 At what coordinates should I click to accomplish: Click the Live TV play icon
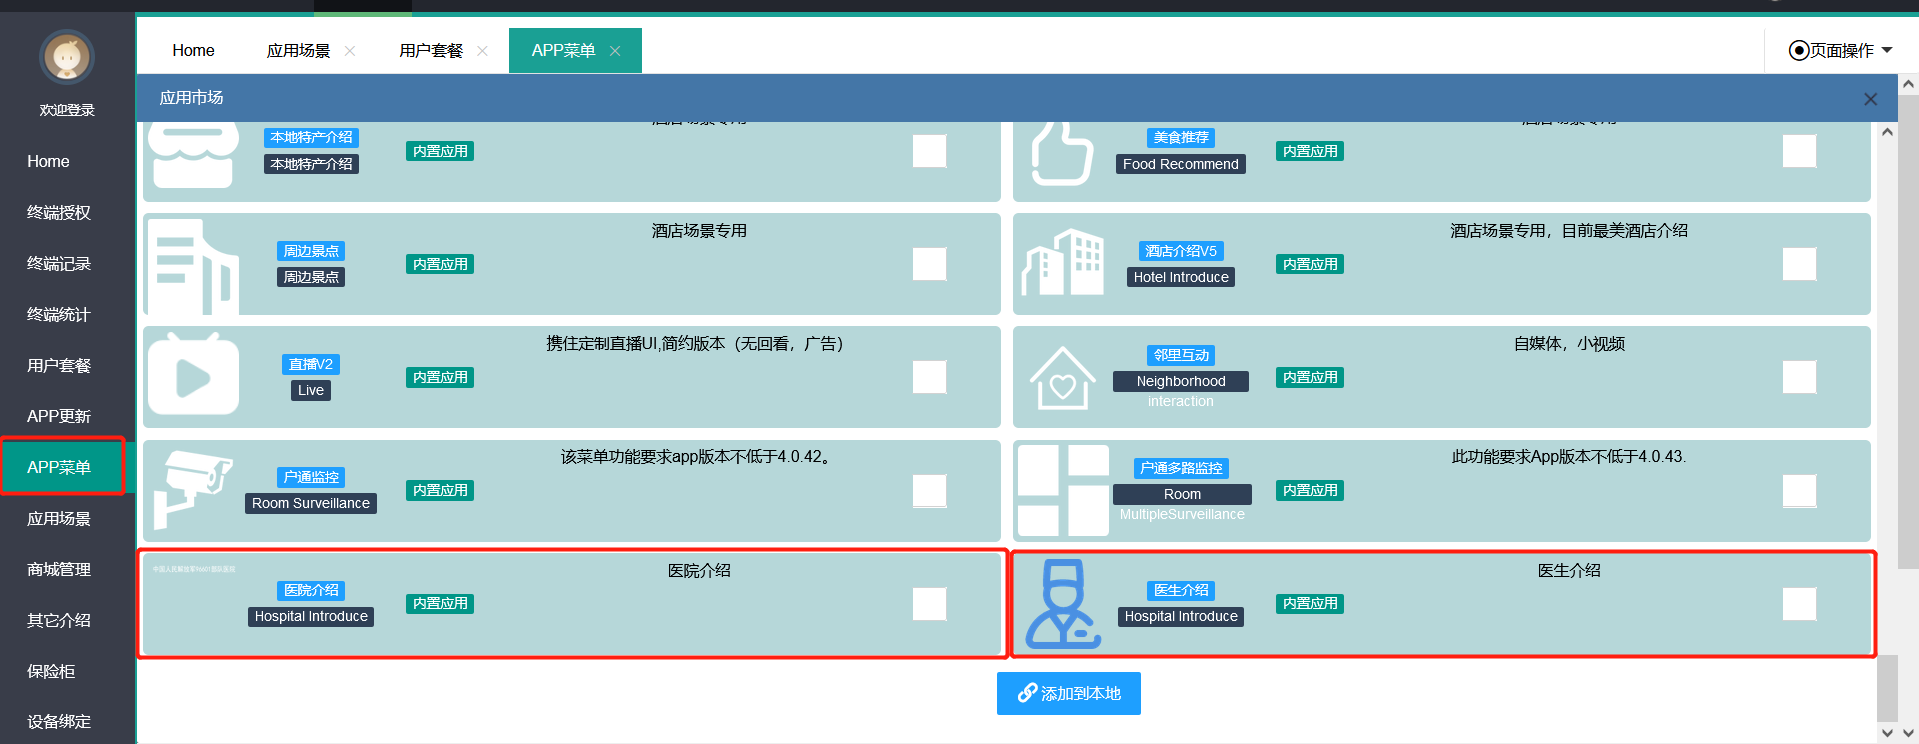click(x=193, y=376)
